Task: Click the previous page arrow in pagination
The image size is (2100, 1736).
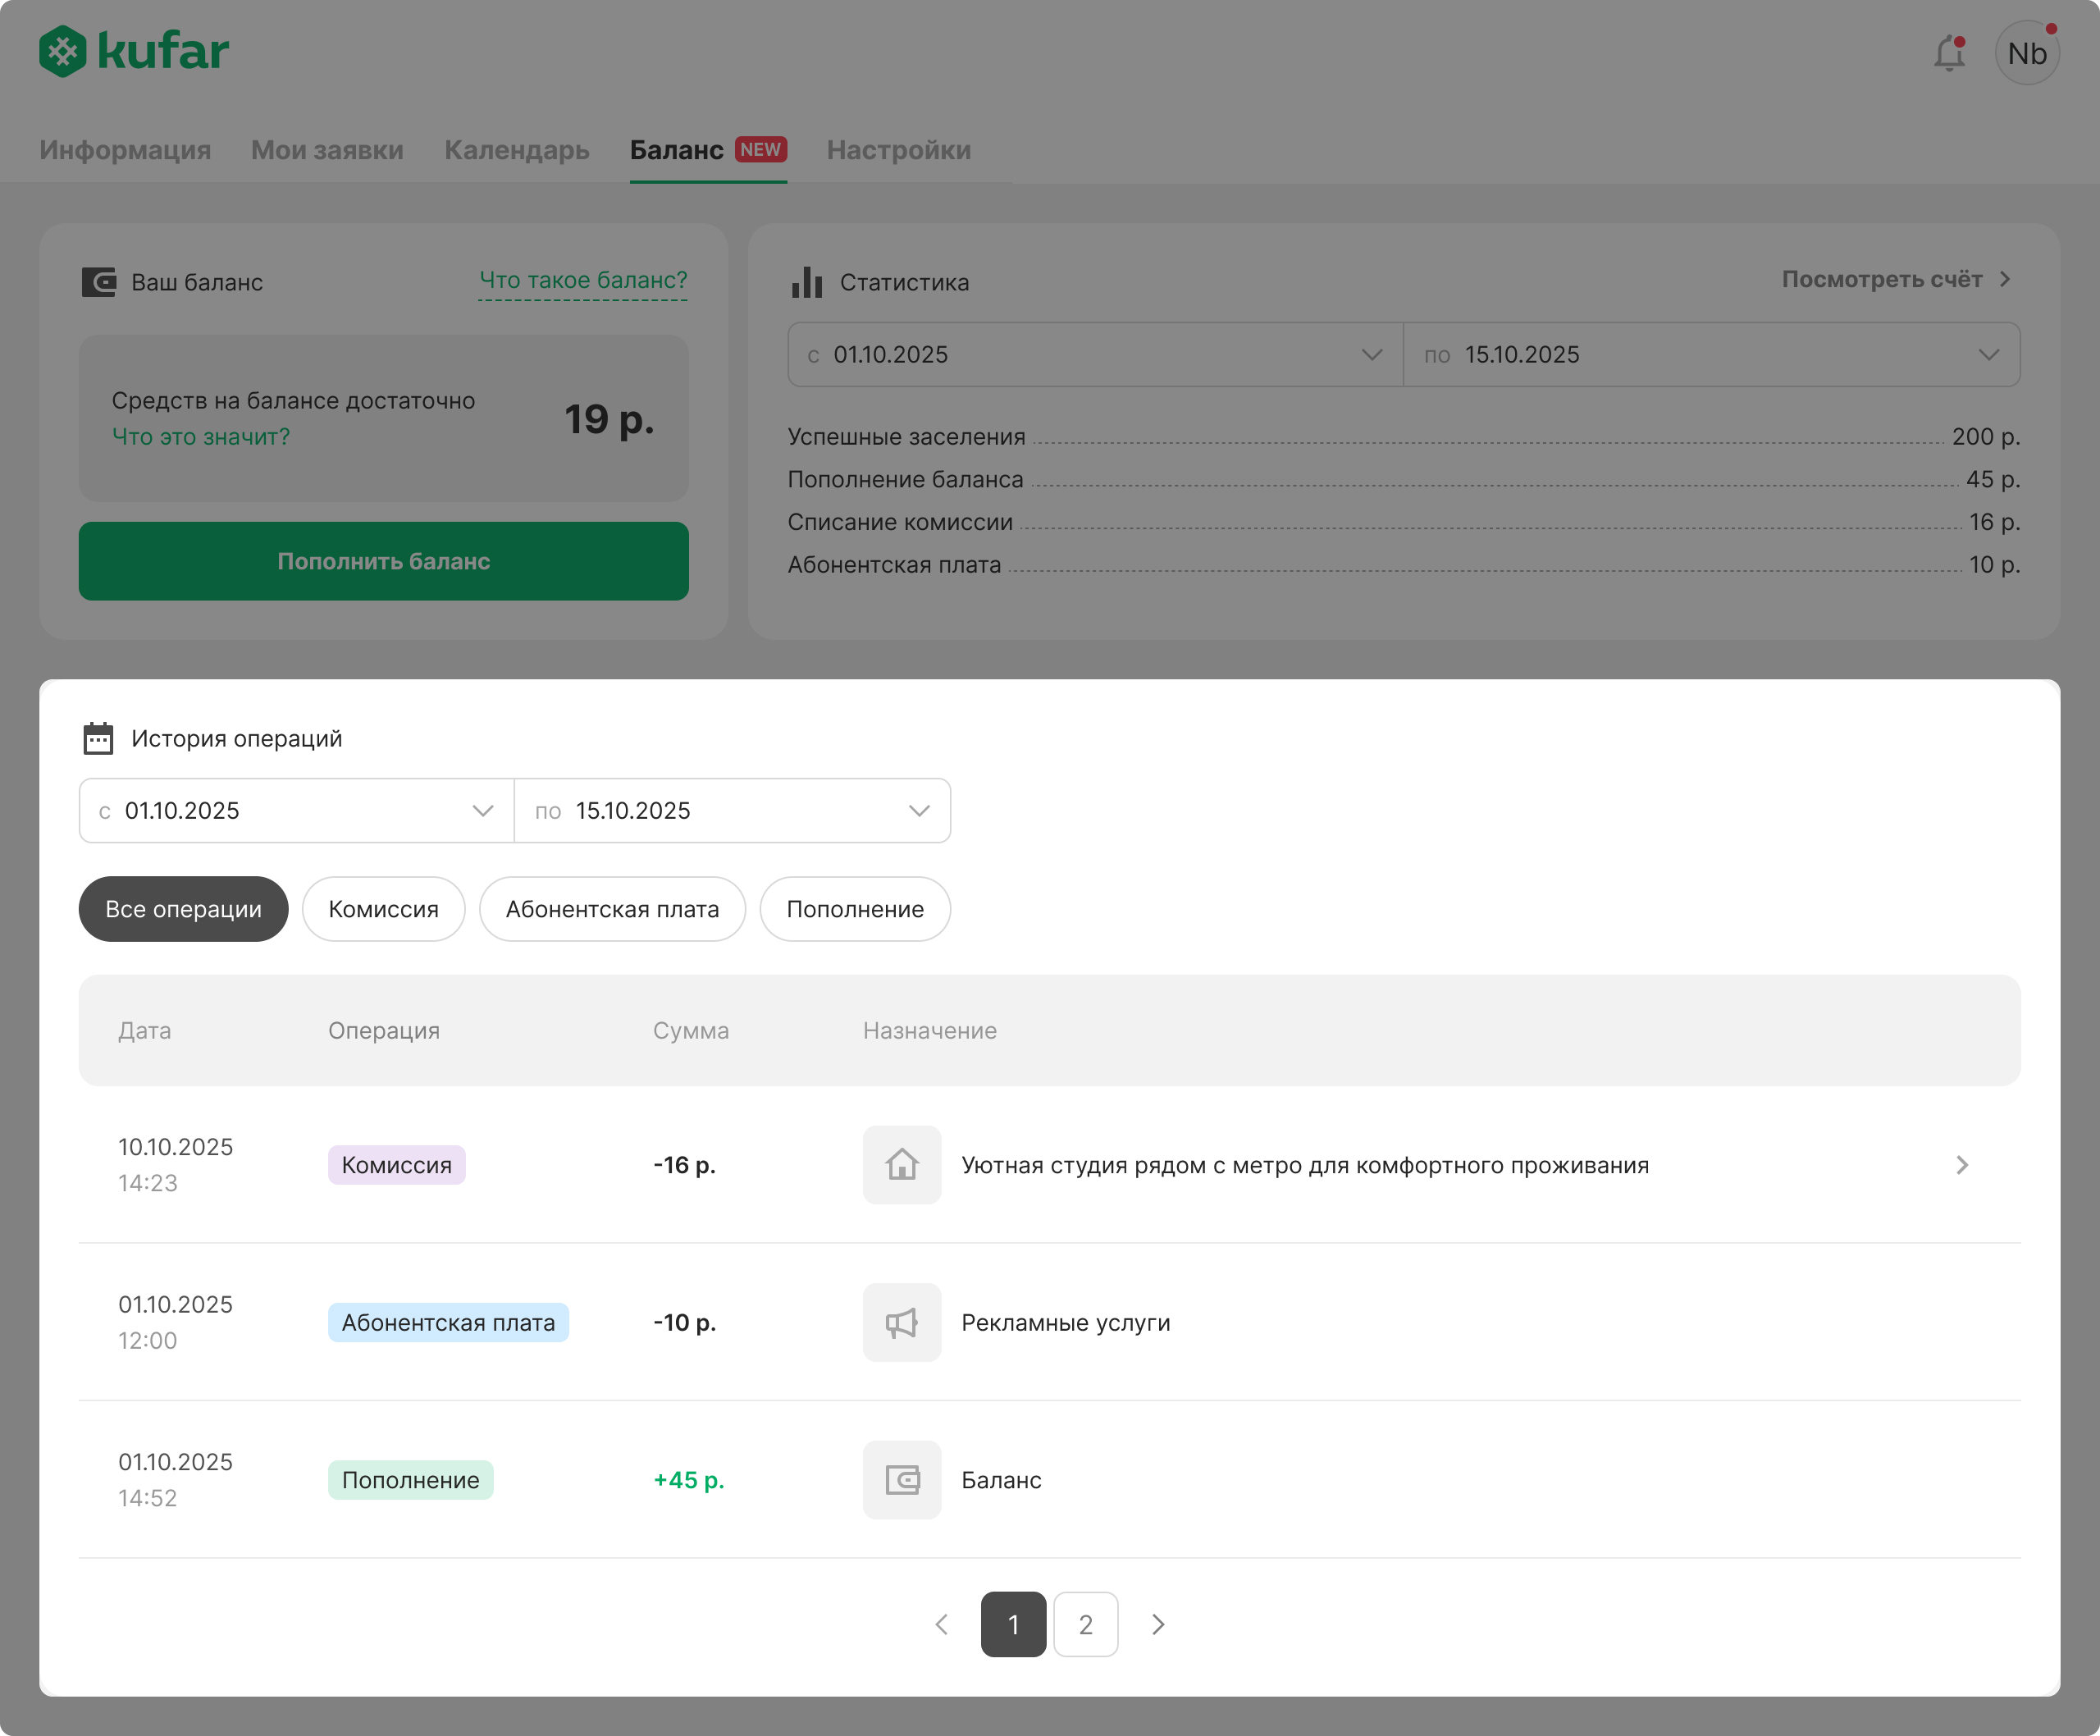Action: (941, 1624)
